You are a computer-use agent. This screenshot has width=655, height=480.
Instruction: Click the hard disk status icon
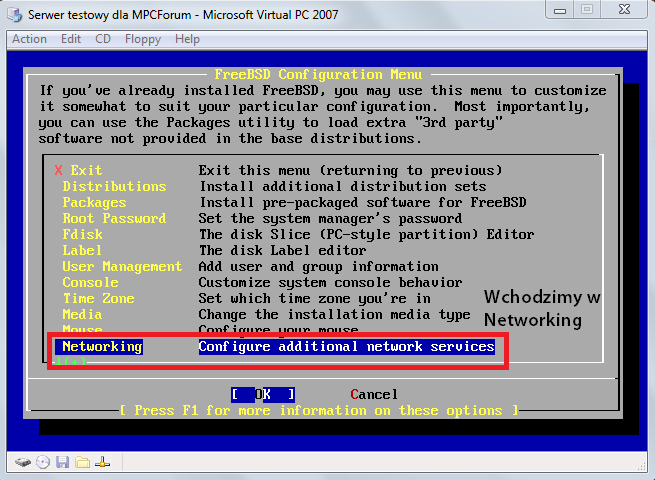coord(23,462)
